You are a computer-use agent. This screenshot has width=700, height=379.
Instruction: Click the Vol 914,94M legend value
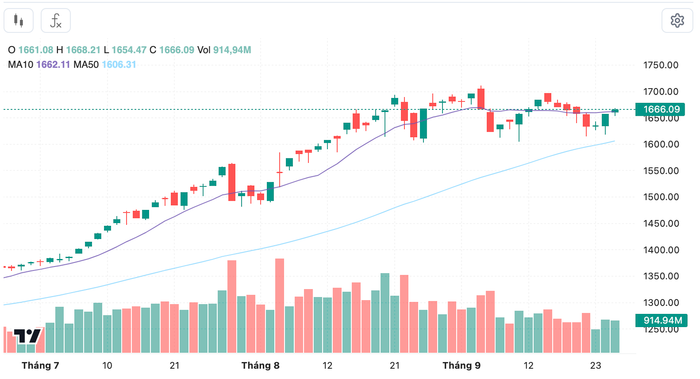point(224,50)
